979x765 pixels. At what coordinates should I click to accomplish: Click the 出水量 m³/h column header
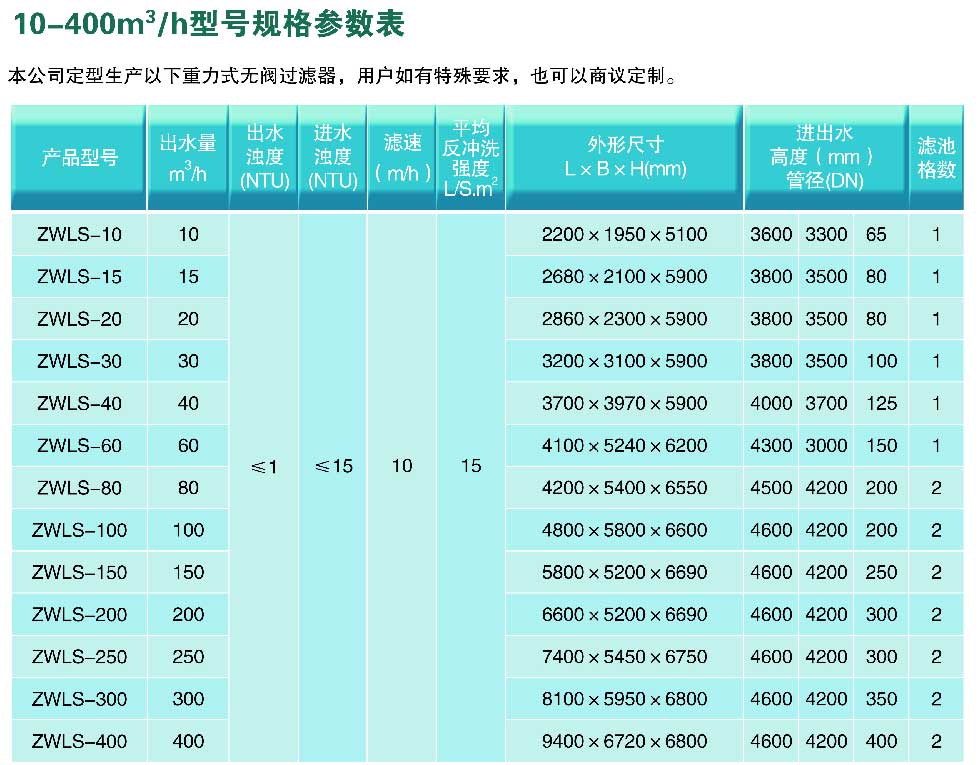188,157
